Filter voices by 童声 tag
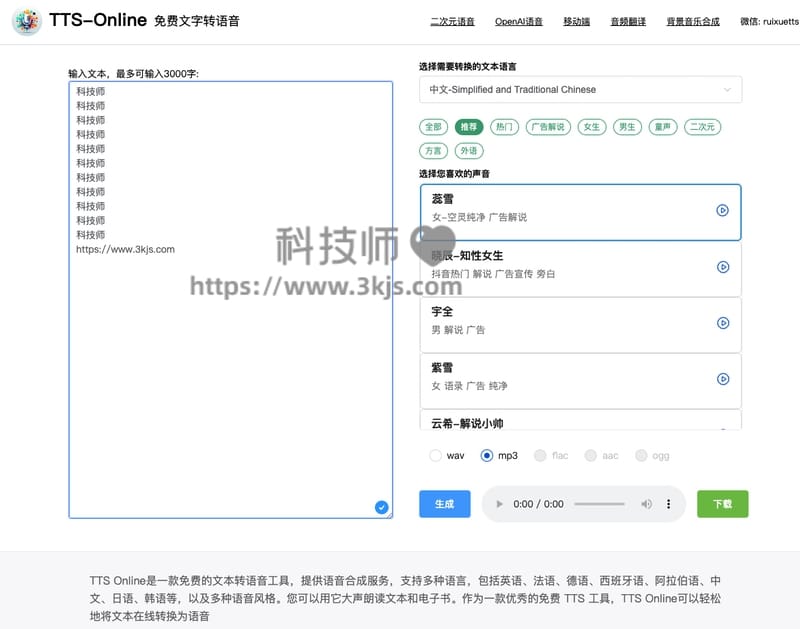800x629 pixels. [663, 127]
